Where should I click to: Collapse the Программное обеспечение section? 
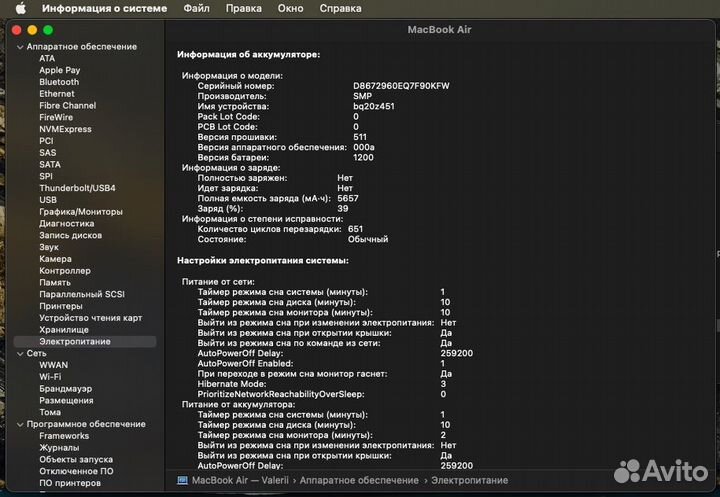(19, 424)
